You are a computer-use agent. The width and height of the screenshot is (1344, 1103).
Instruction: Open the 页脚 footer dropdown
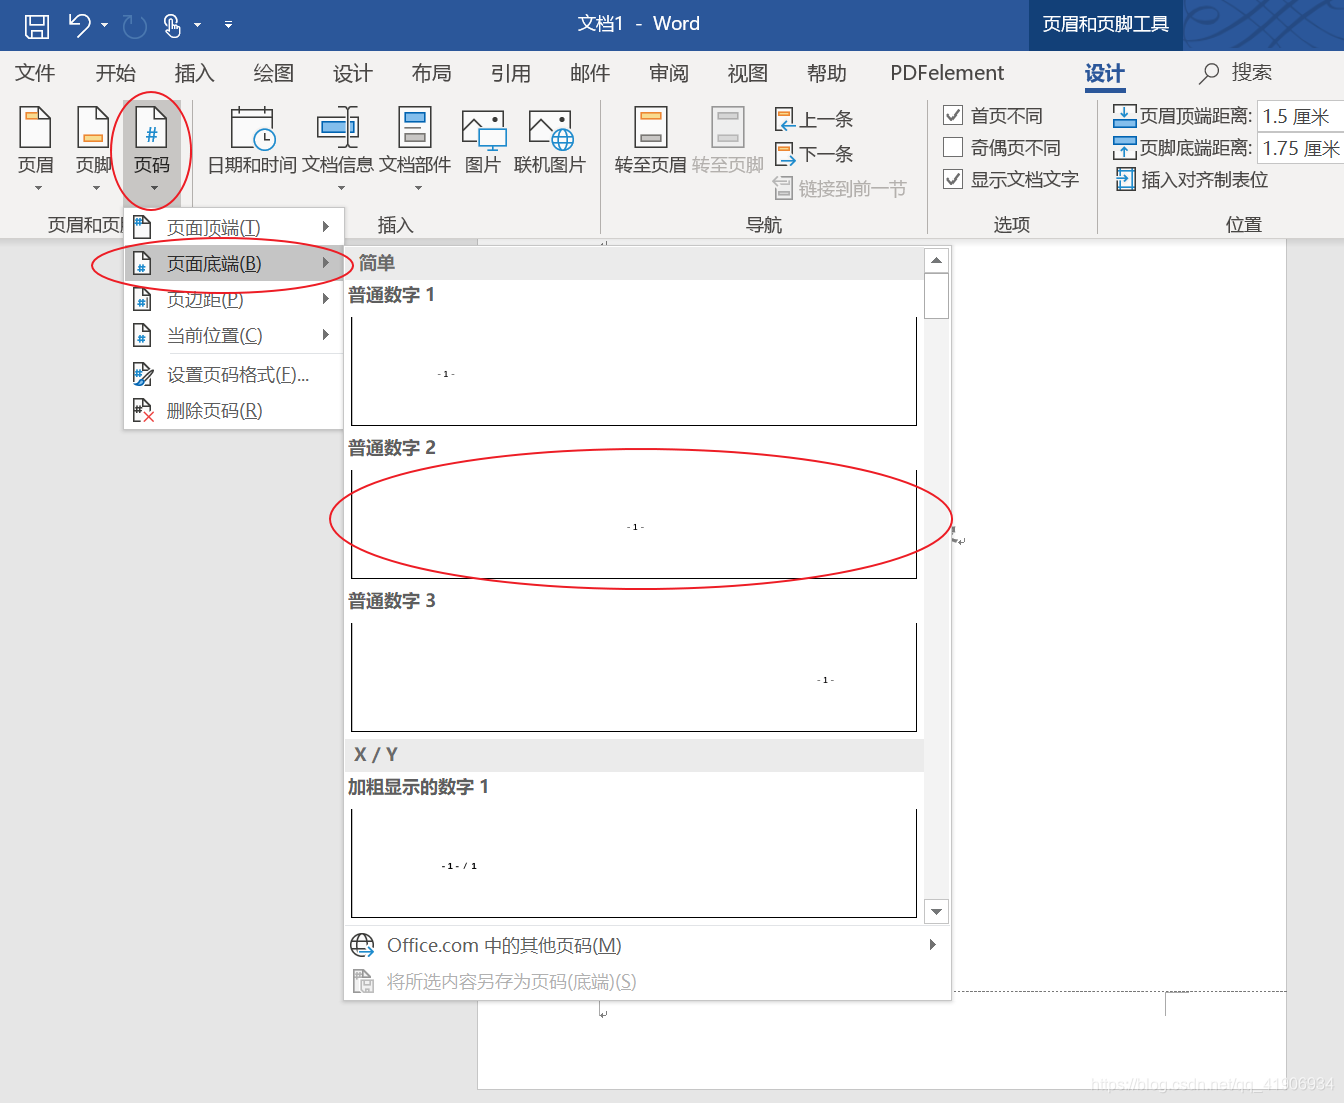(94, 148)
